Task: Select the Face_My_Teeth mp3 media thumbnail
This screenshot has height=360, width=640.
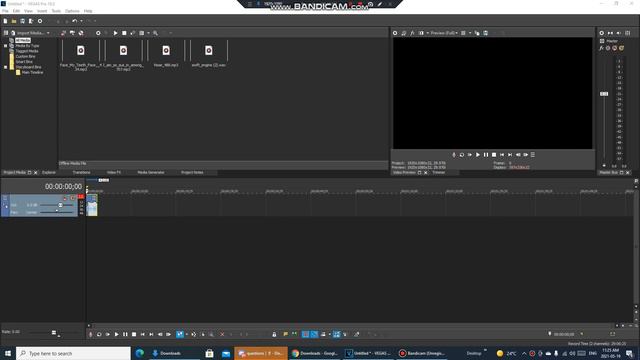Action: click(80, 51)
